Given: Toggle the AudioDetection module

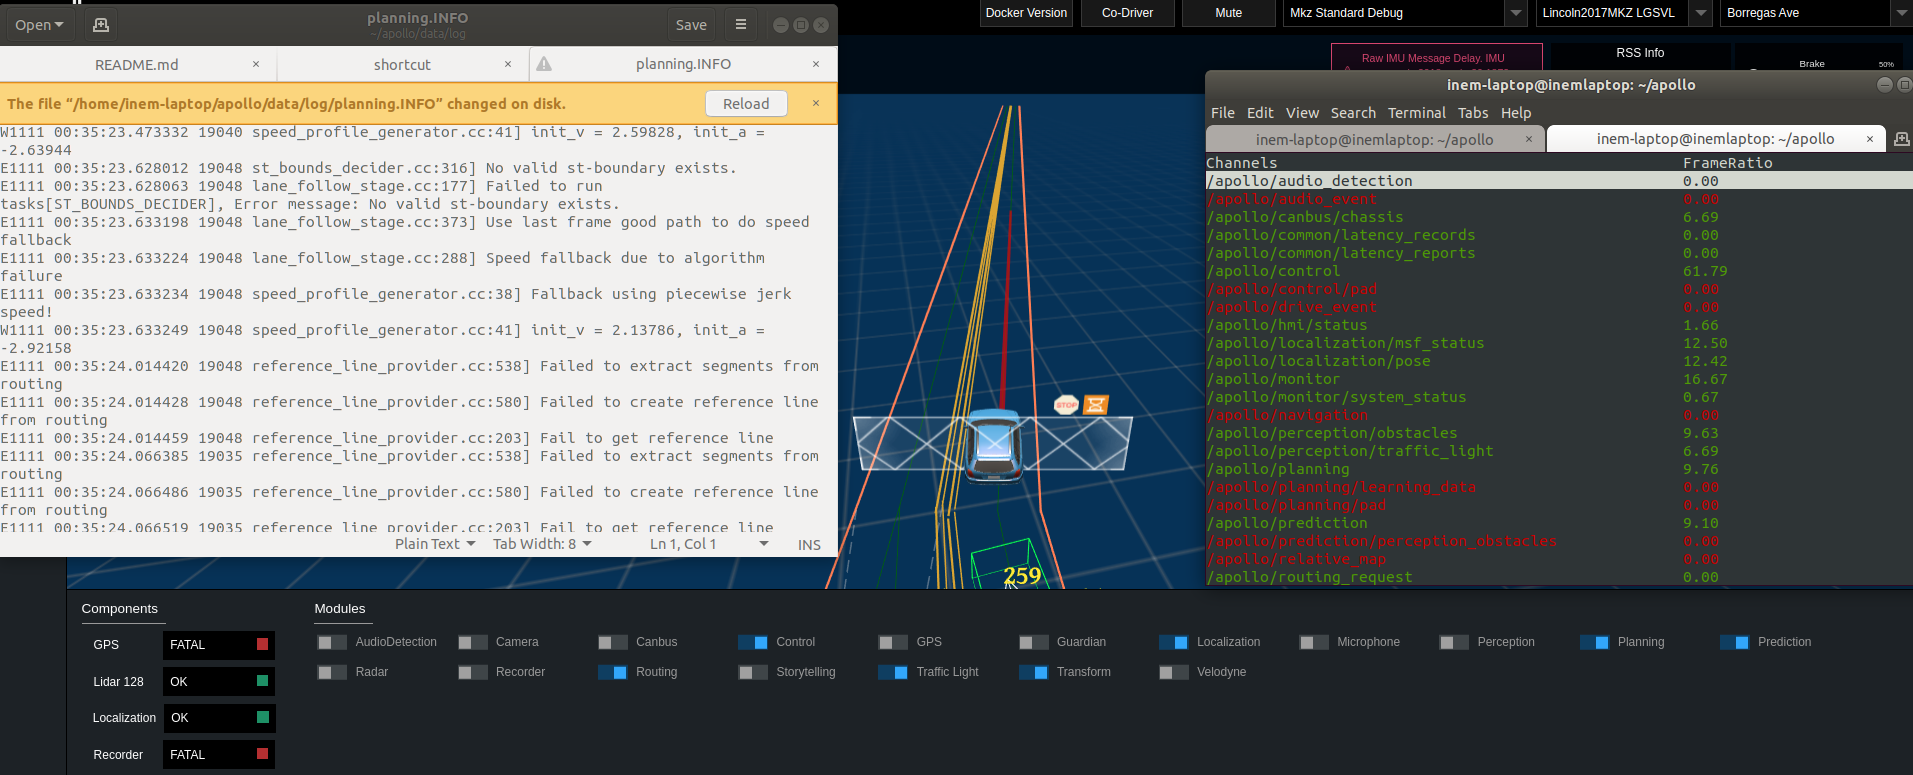Looking at the screenshot, I should [332, 642].
